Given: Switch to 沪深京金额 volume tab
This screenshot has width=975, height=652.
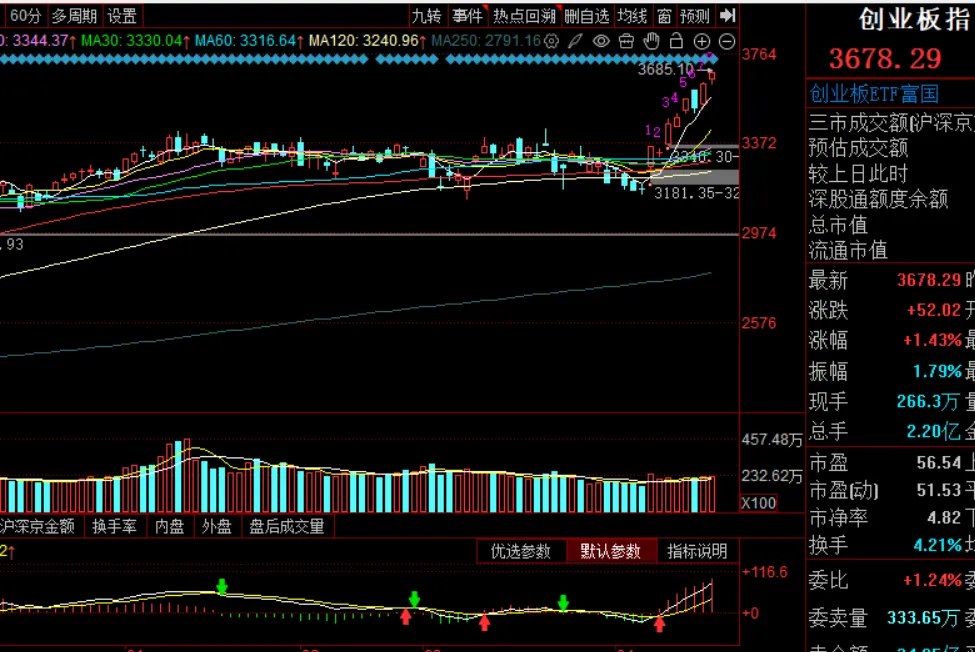Looking at the screenshot, I should [x=37, y=526].
